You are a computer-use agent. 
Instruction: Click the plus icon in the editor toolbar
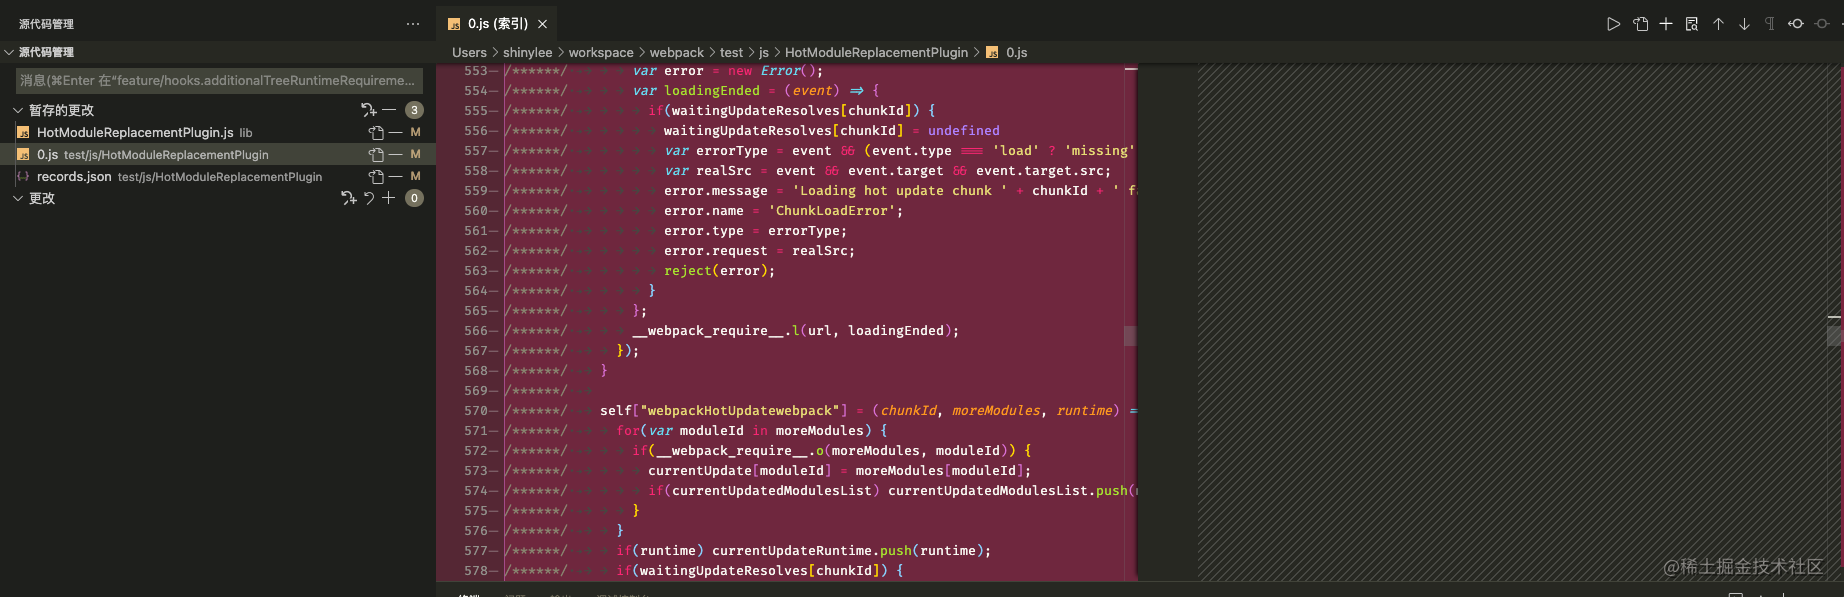[1666, 24]
